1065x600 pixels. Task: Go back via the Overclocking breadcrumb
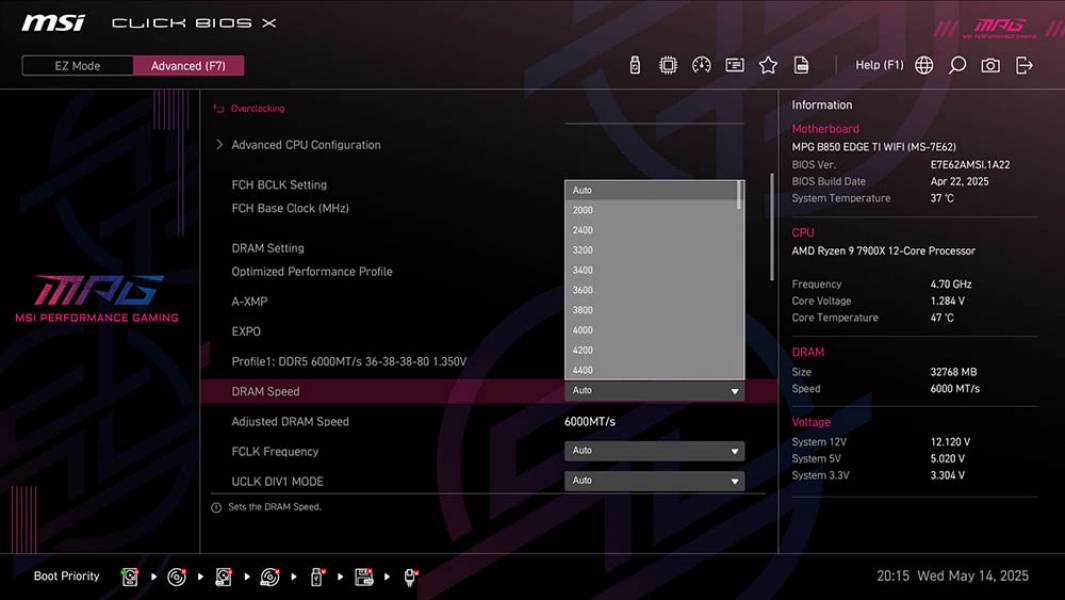[x=257, y=109]
